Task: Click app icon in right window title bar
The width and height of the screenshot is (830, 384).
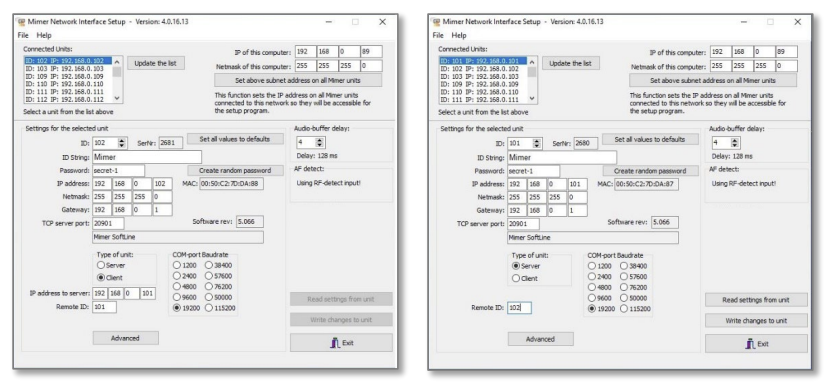Action: [436, 22]
